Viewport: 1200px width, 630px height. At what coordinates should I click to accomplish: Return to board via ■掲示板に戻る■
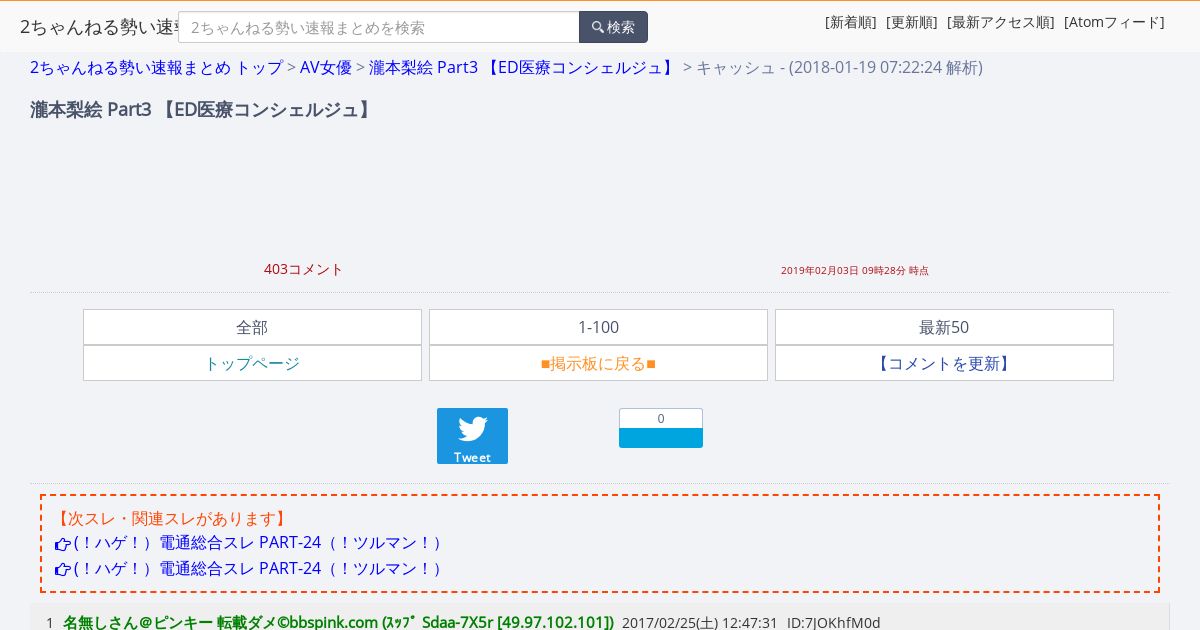coord(598,363)
